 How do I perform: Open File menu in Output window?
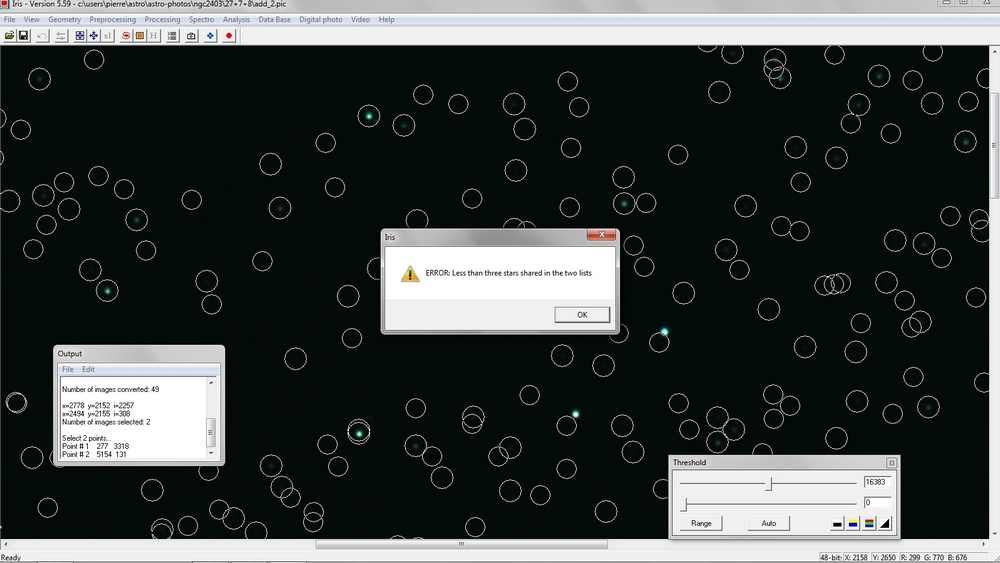[x=68, y=370]
